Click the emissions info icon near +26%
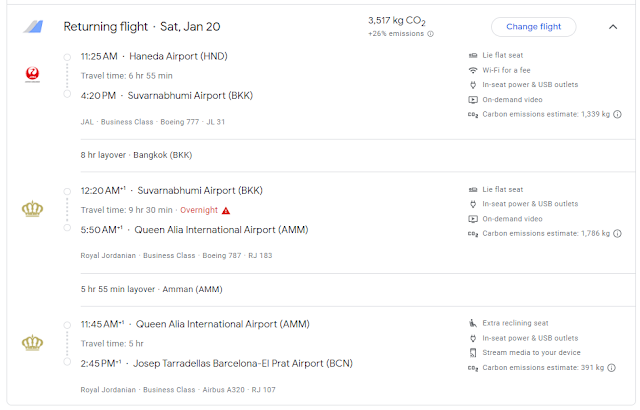This screenshot has width=640, height=410. pos(431,34)
